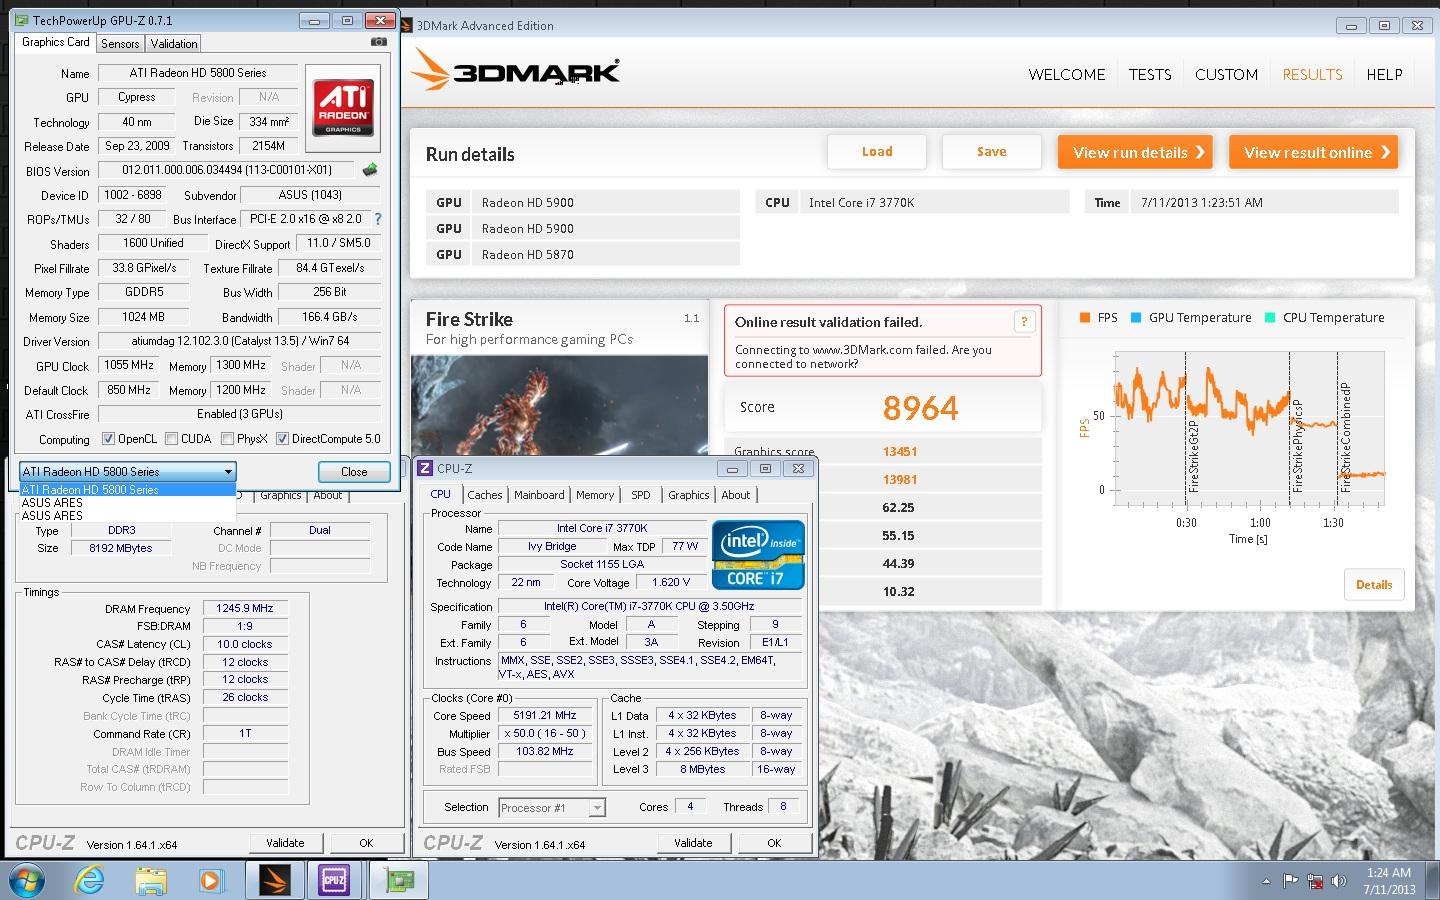Open Windows Explorer from the taskbar

tap(151, 880)
